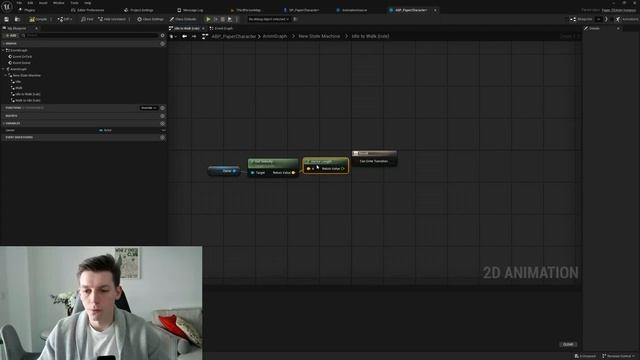
Task: Open the Window menu
Action: [58, 3]
